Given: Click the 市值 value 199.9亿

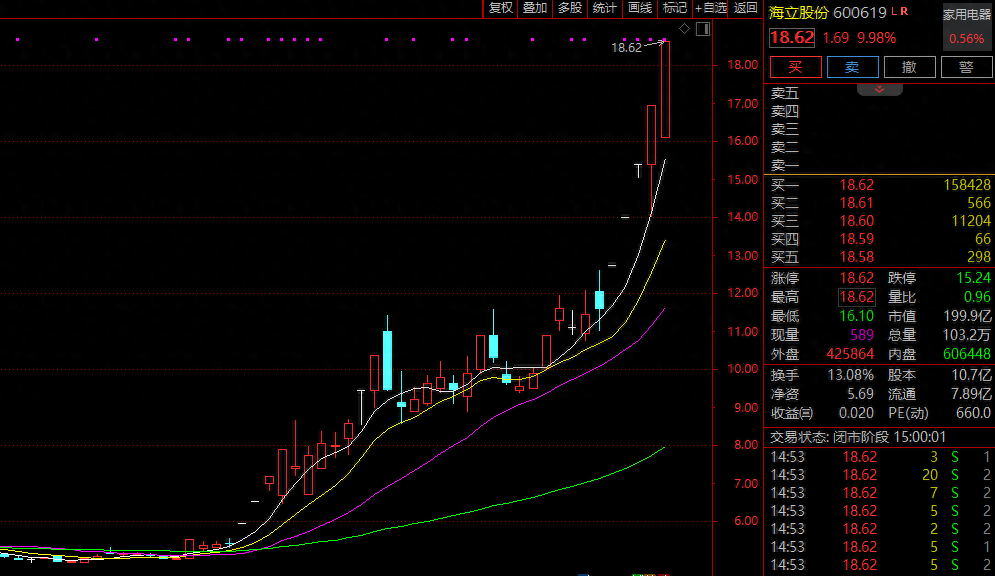Looking at the screenshot, I should 966,316.
